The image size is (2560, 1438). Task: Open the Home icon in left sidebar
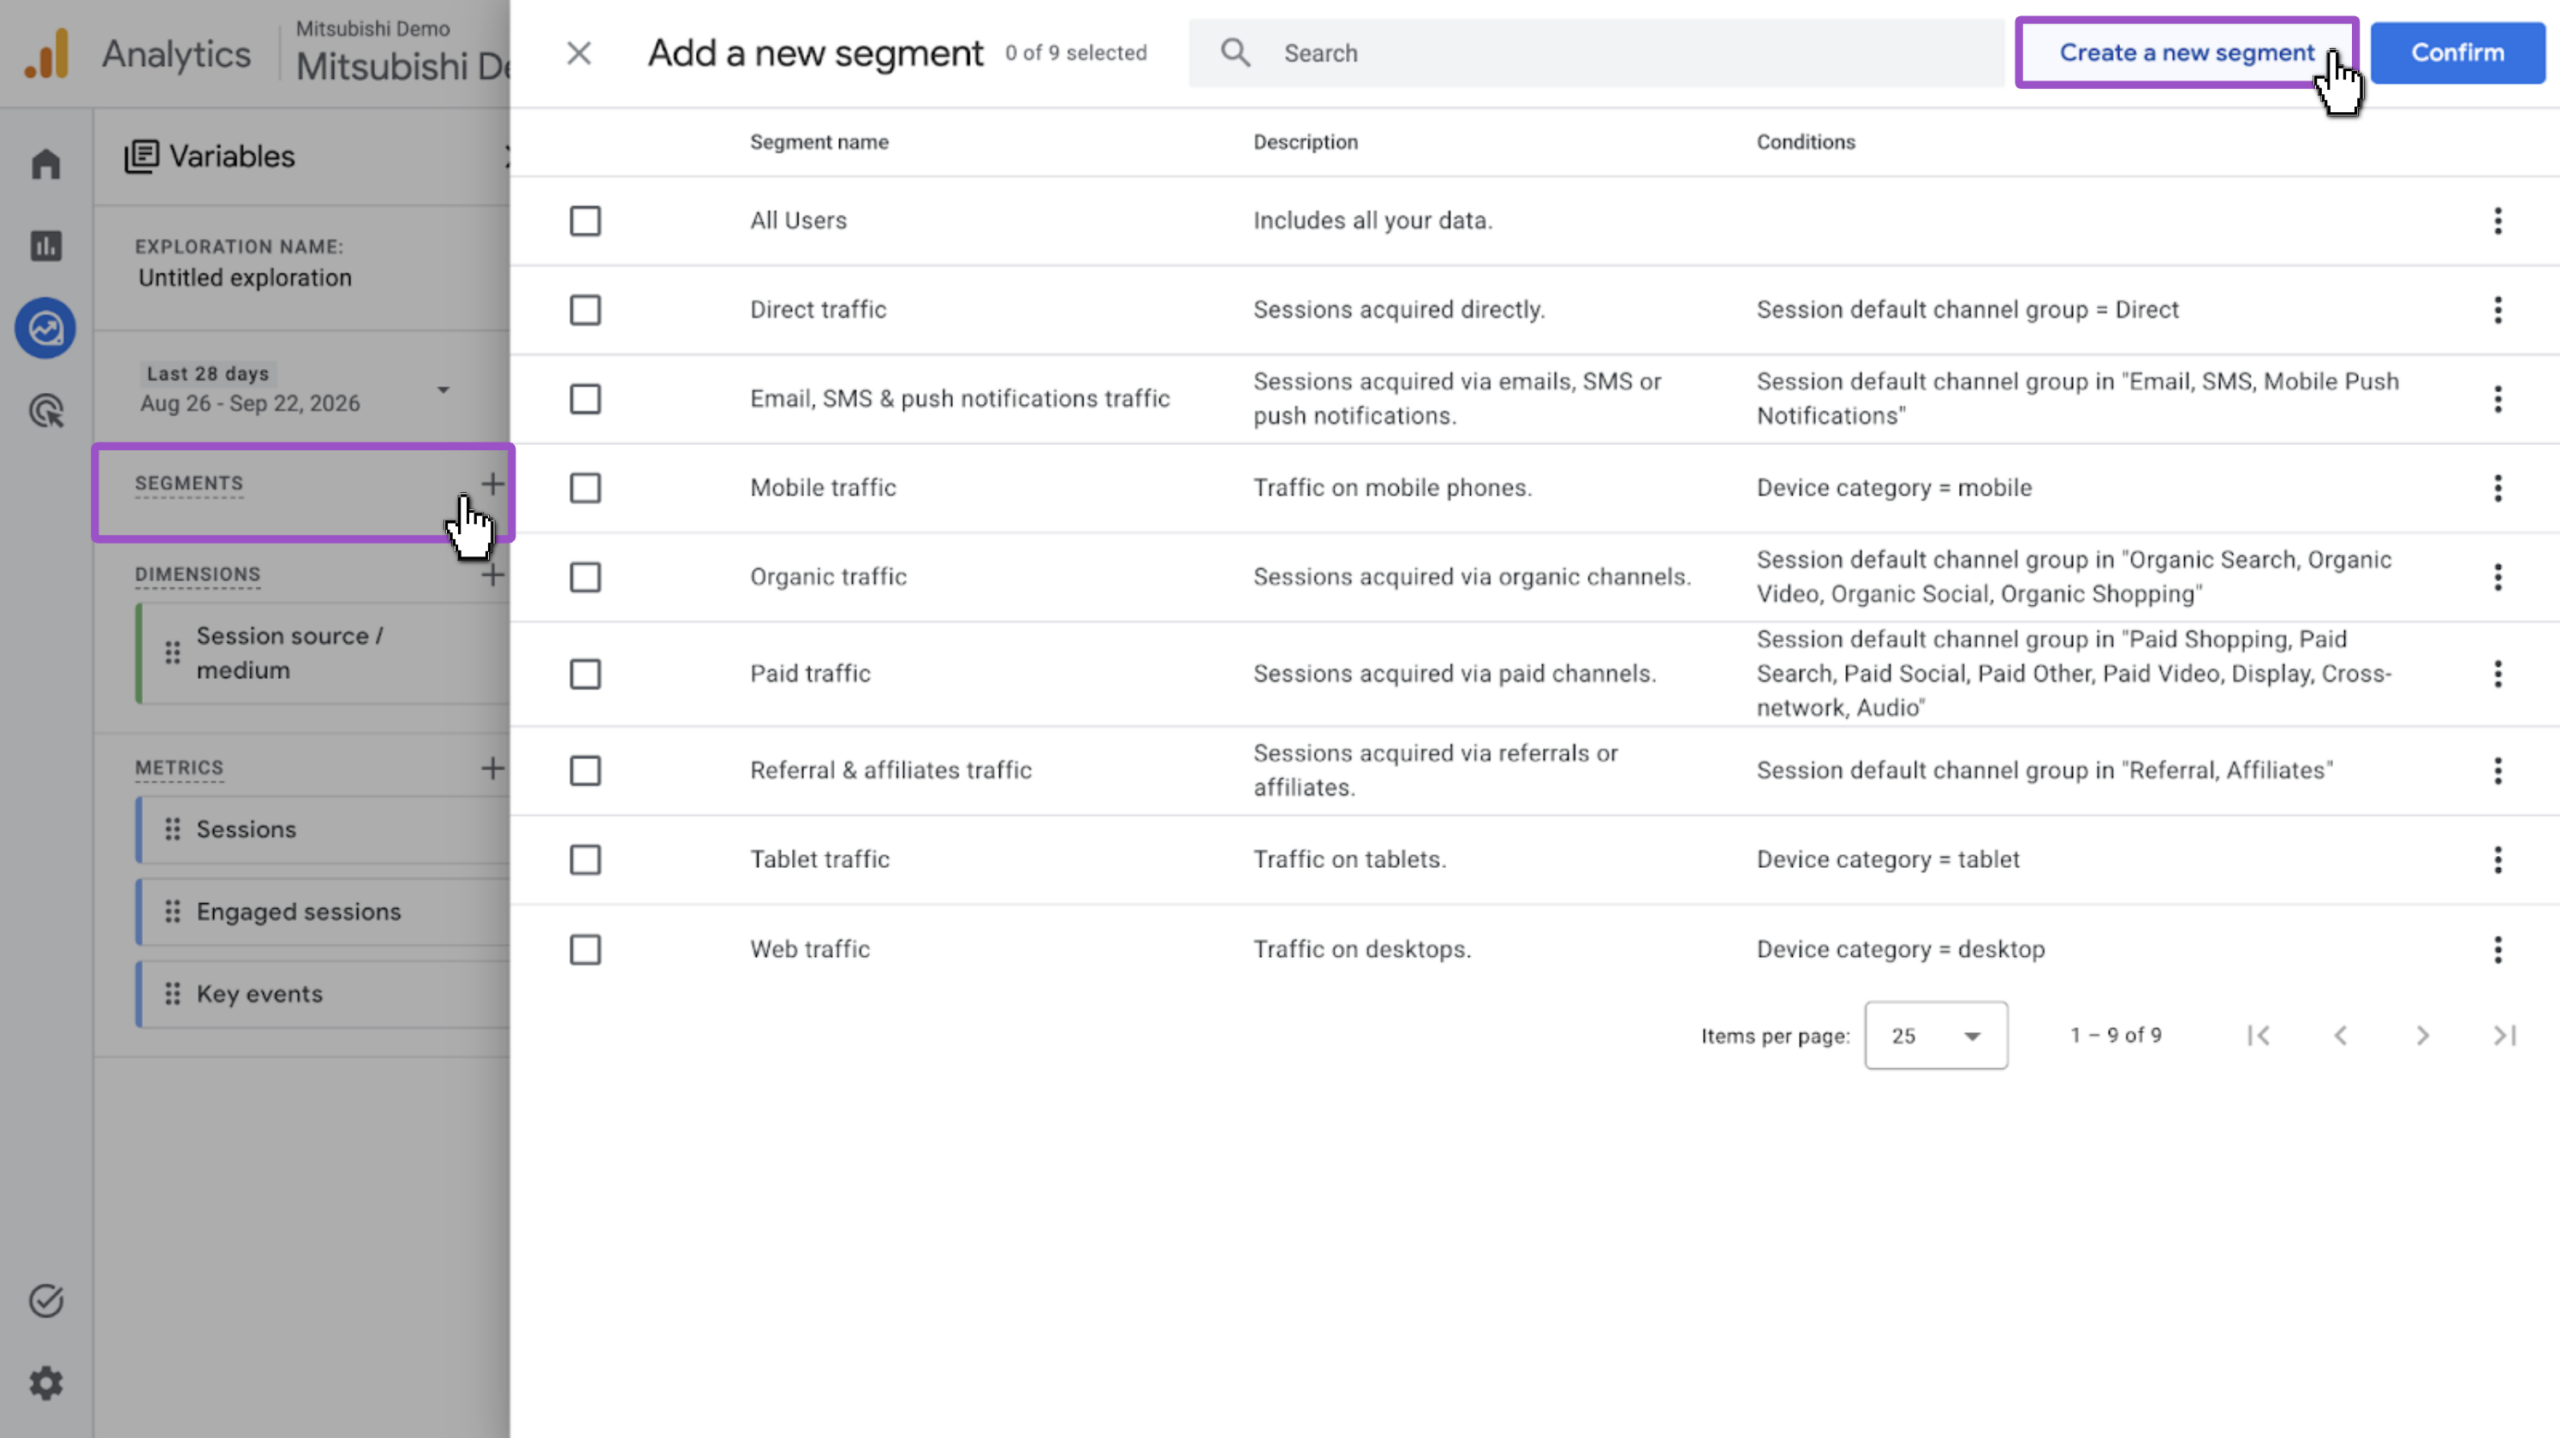pos(46,163)
